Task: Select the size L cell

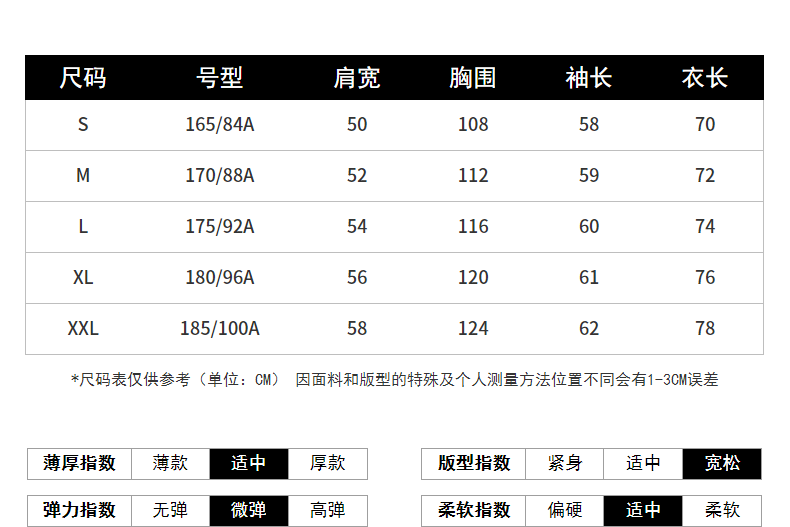Action: 83,226
